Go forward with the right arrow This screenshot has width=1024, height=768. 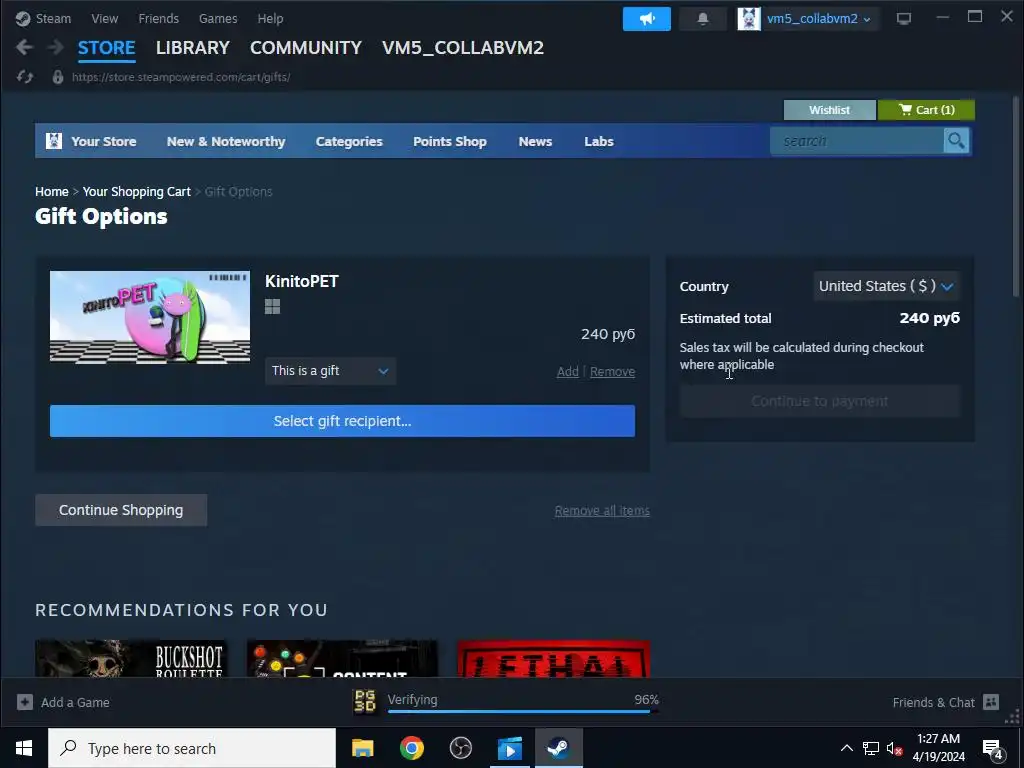tap(56, 47)
